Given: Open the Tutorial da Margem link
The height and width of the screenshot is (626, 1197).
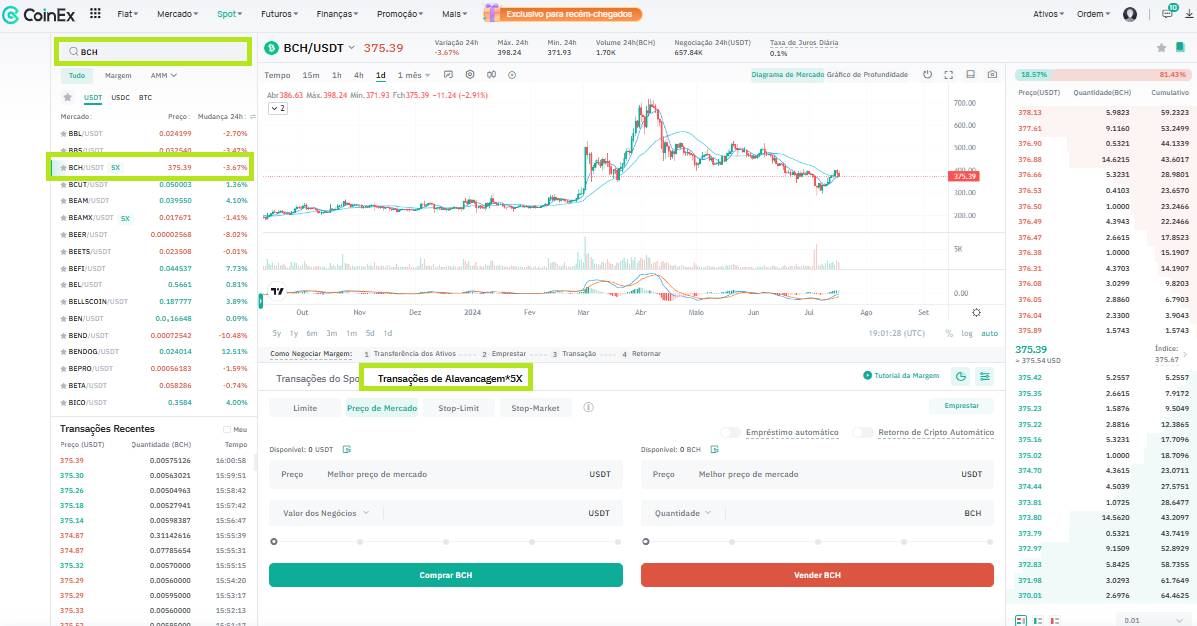Looking at the screenshot, I should (901, 376).
